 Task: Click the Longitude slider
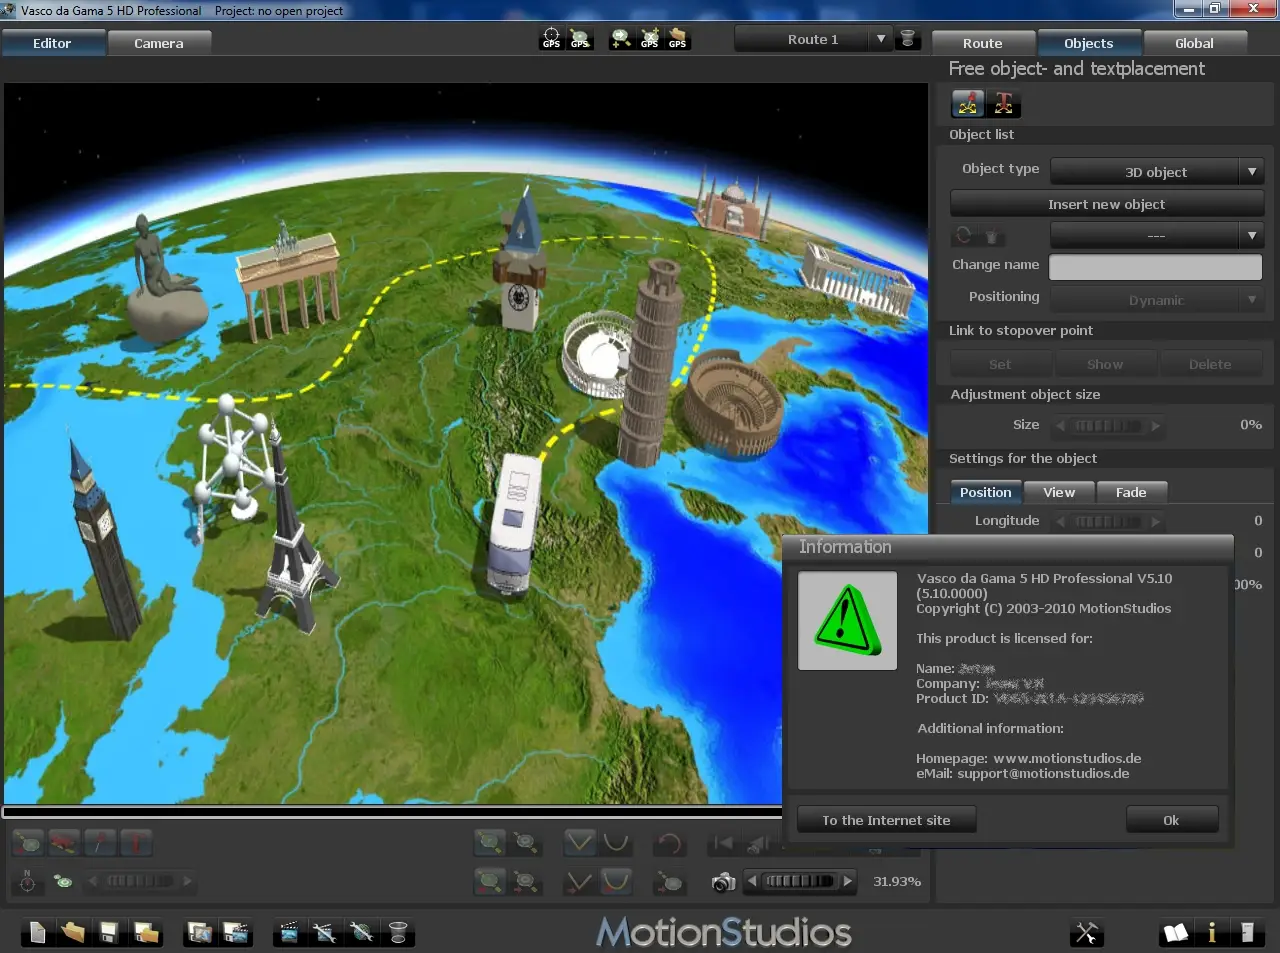(1108, 521)
